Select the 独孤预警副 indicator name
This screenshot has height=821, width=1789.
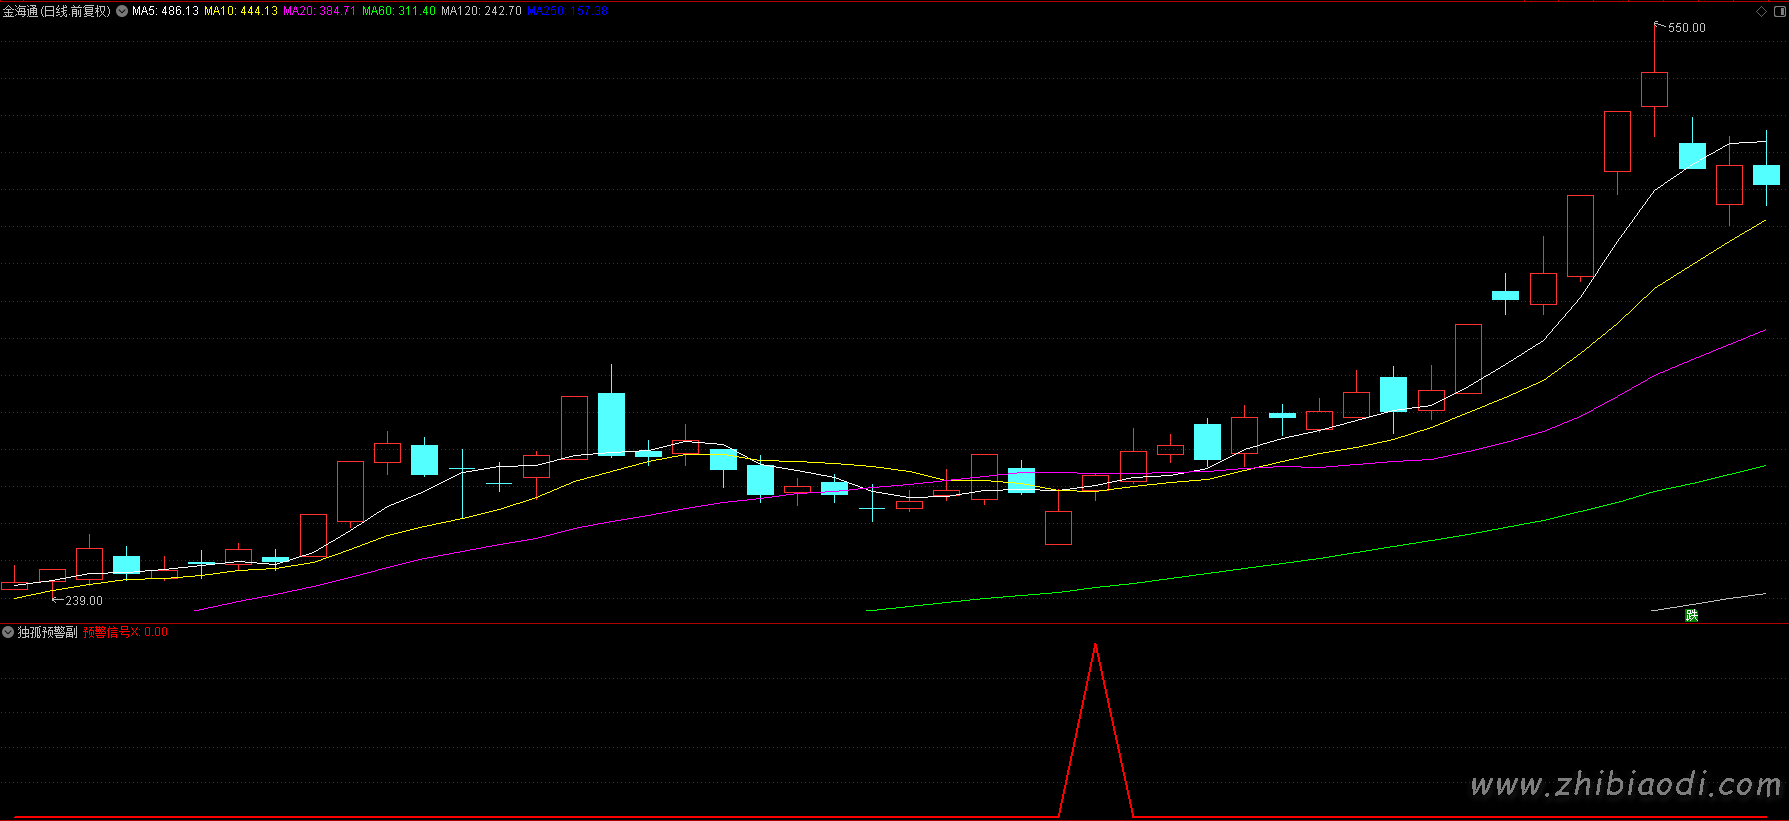[x=47, y=632]
